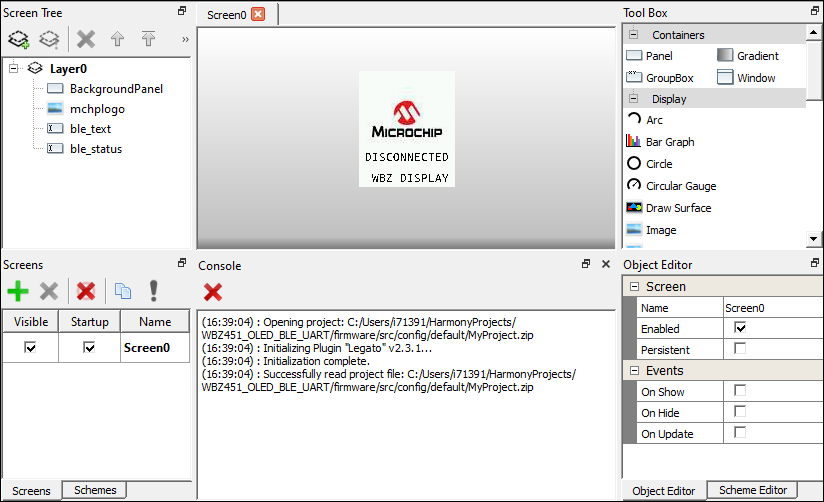The height and width of the screenshot is (502, 824).
Task: Select ble_status label in the tree
Action: coord(96,149)
